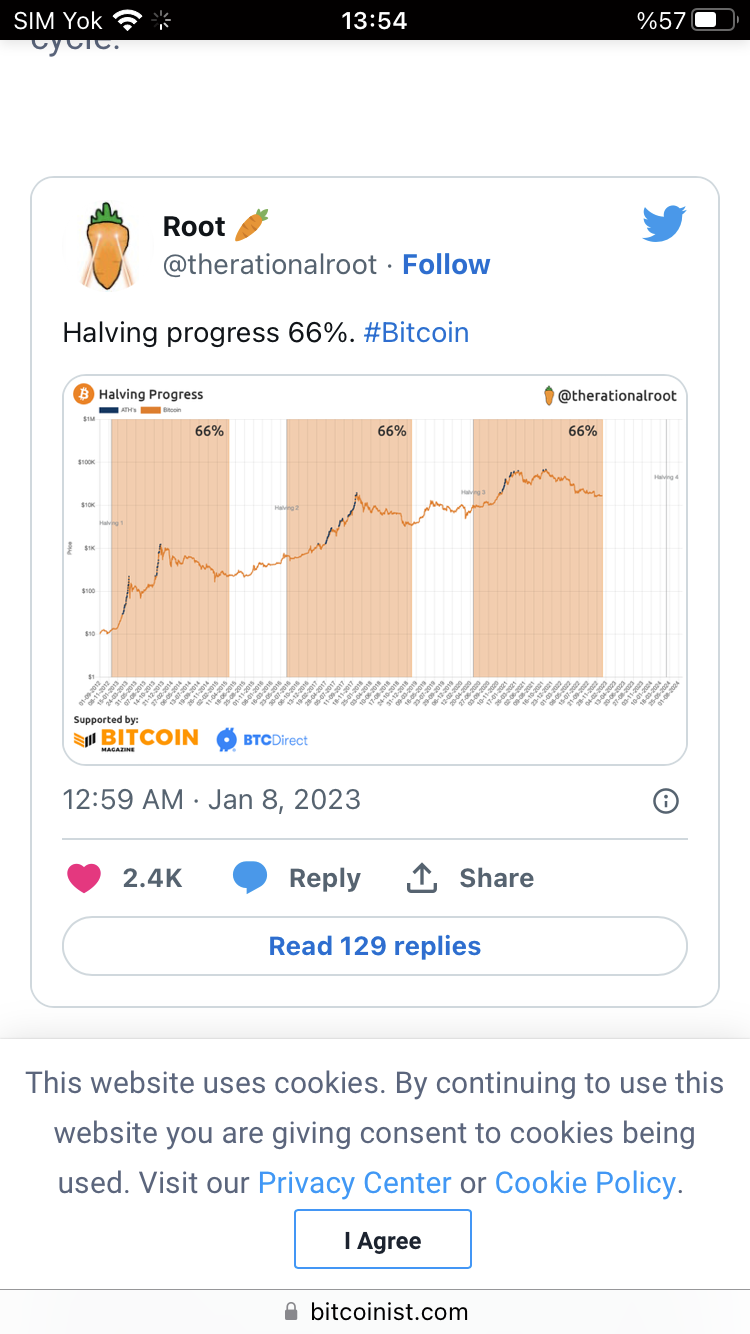Like the tweet with the heart icon
This screenshot has height=1334, width=750.
84,878
